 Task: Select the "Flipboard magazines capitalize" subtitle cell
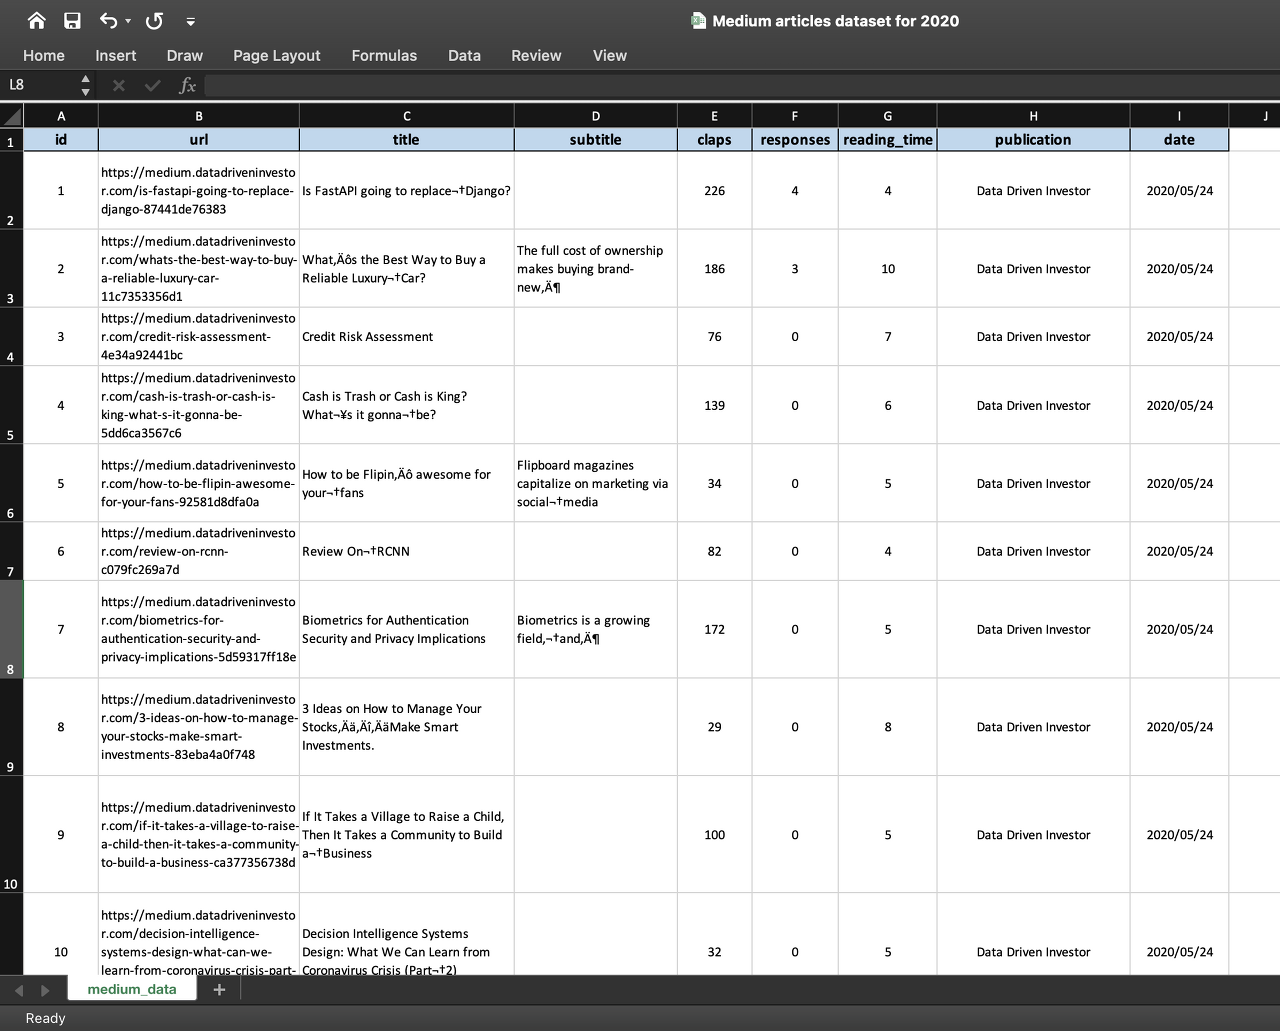(596, 483)
